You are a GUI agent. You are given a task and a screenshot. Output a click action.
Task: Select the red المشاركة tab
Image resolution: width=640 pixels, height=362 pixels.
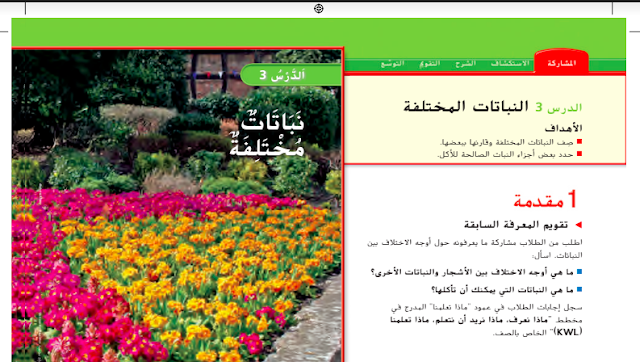click(x=561, y=63)
